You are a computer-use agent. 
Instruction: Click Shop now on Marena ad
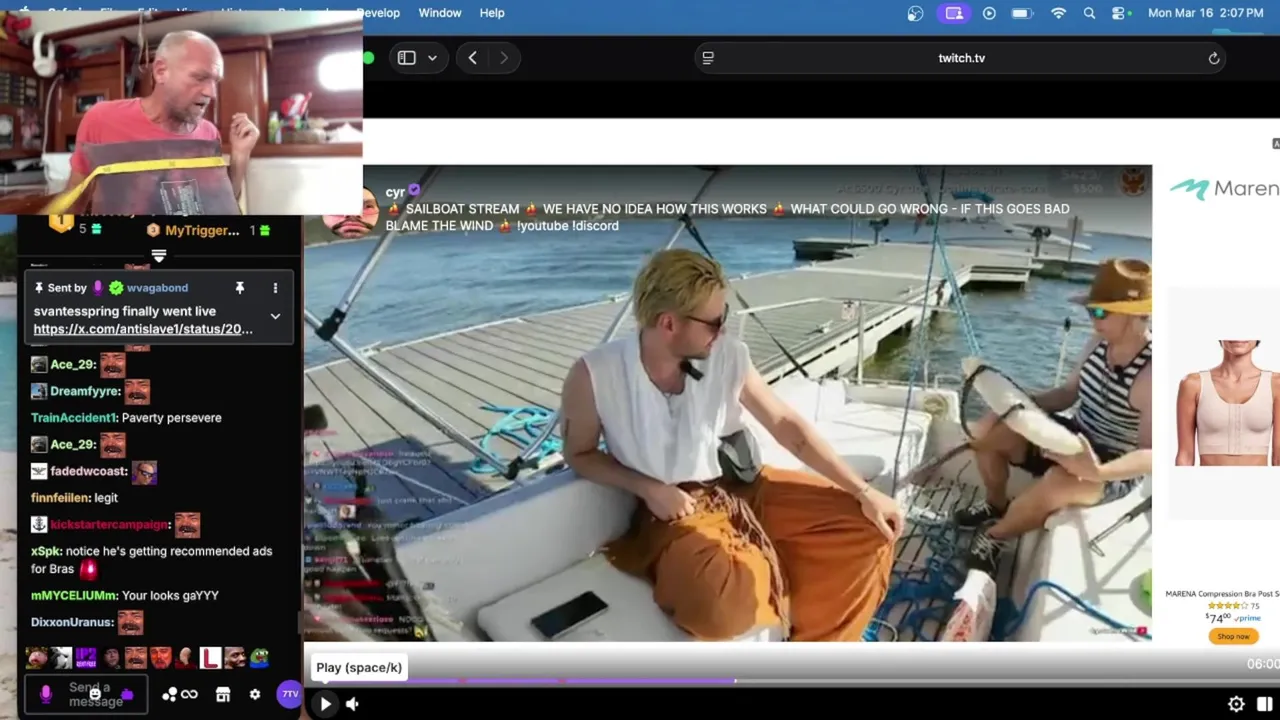1233,636
